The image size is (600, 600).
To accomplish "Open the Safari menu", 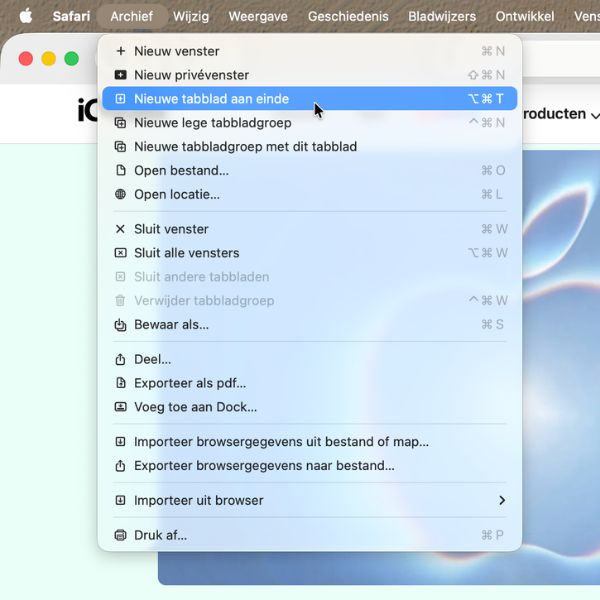I will pyautogui.click(x=71, y=16).
